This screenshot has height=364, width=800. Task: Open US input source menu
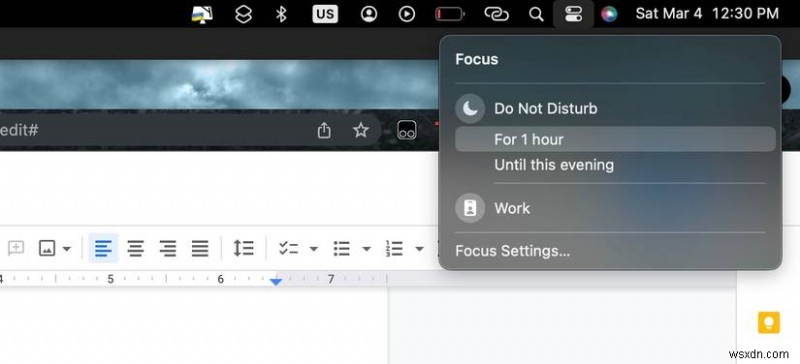click(x=325, y=14)
